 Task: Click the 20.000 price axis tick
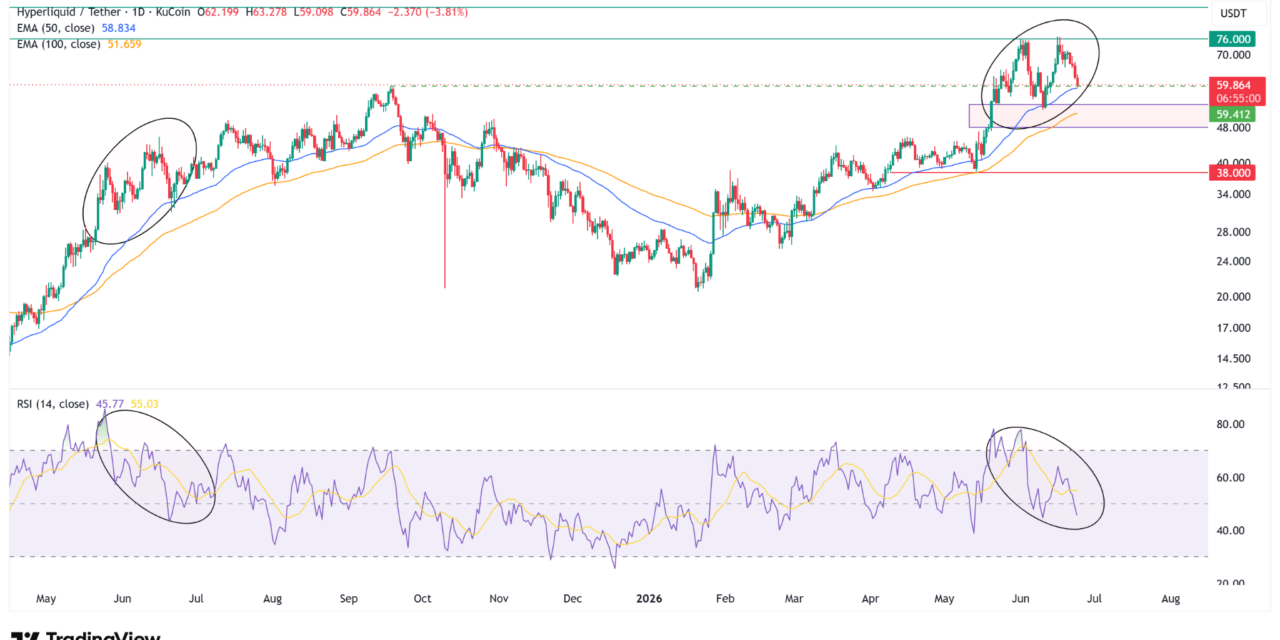[x=1233, y=297]
